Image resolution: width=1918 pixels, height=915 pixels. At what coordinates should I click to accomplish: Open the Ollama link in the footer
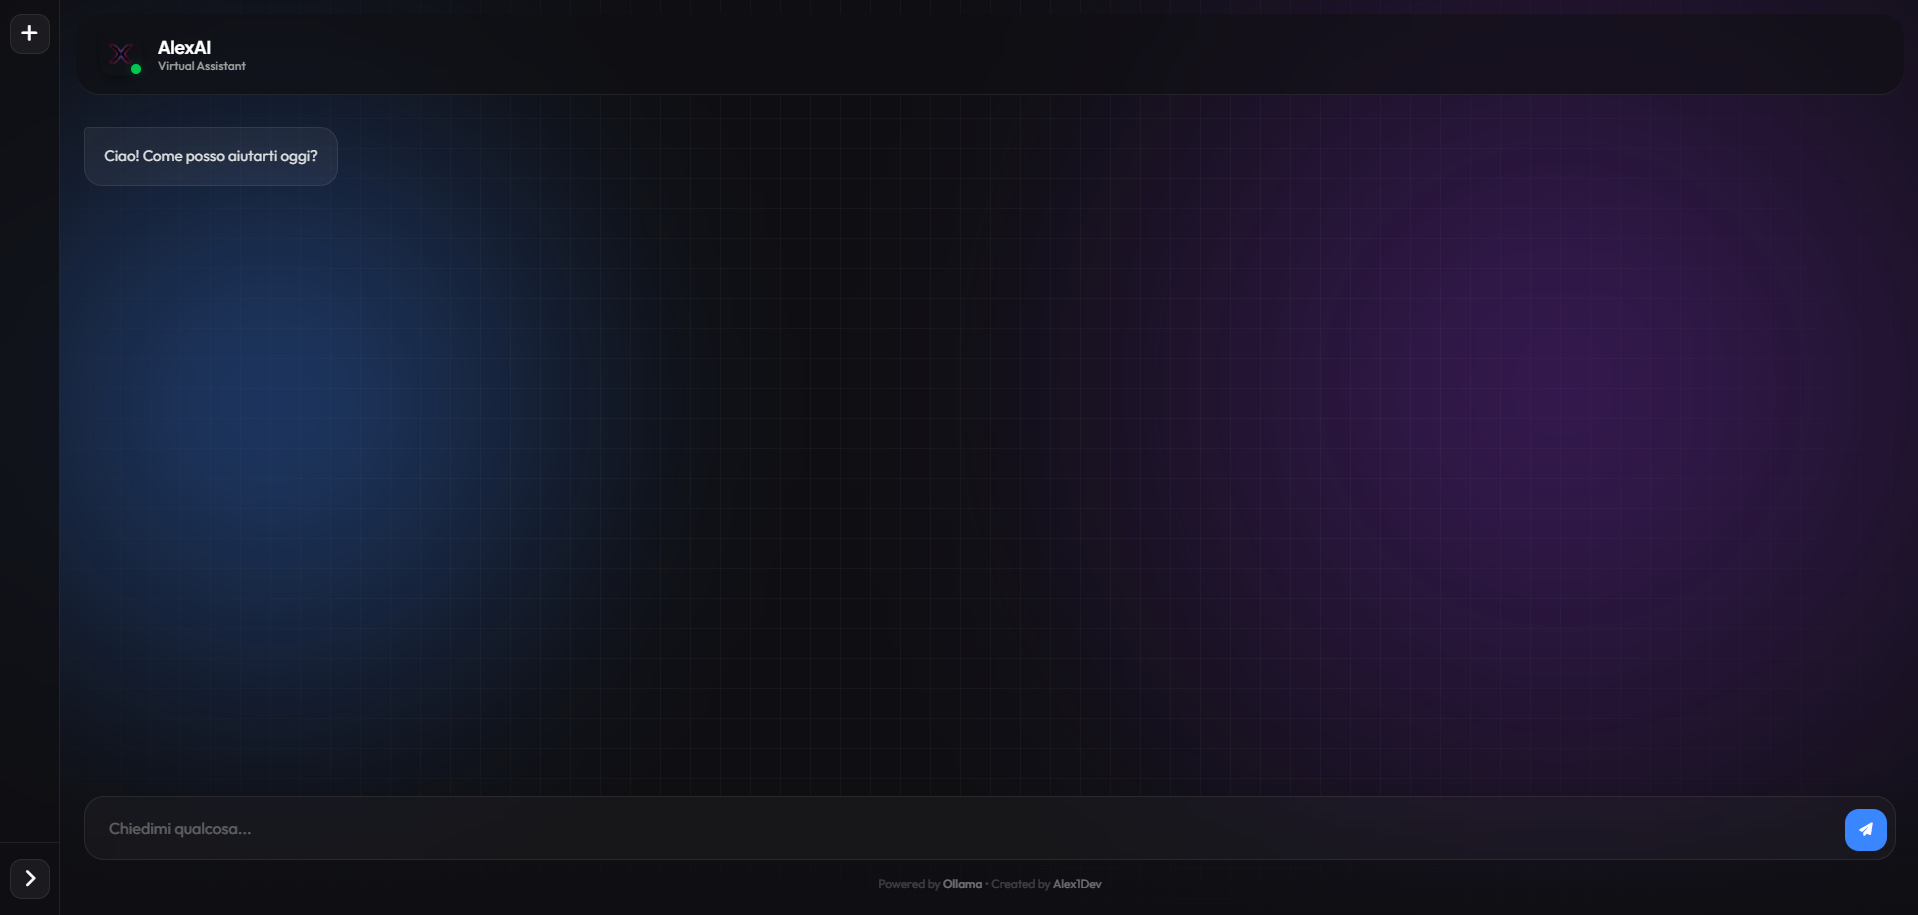[962, 884]
